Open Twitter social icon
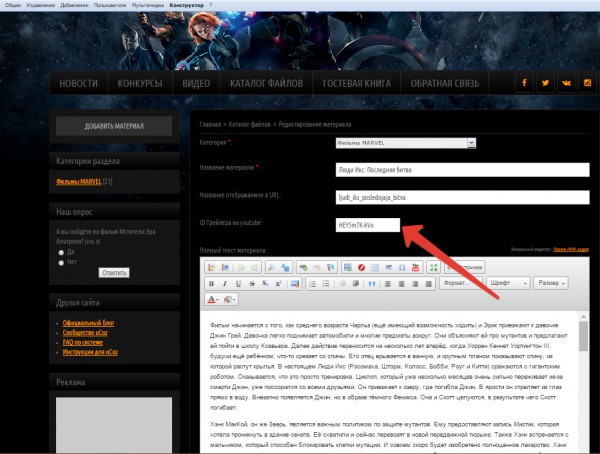The image size is (600, 454). click(545, 82)
